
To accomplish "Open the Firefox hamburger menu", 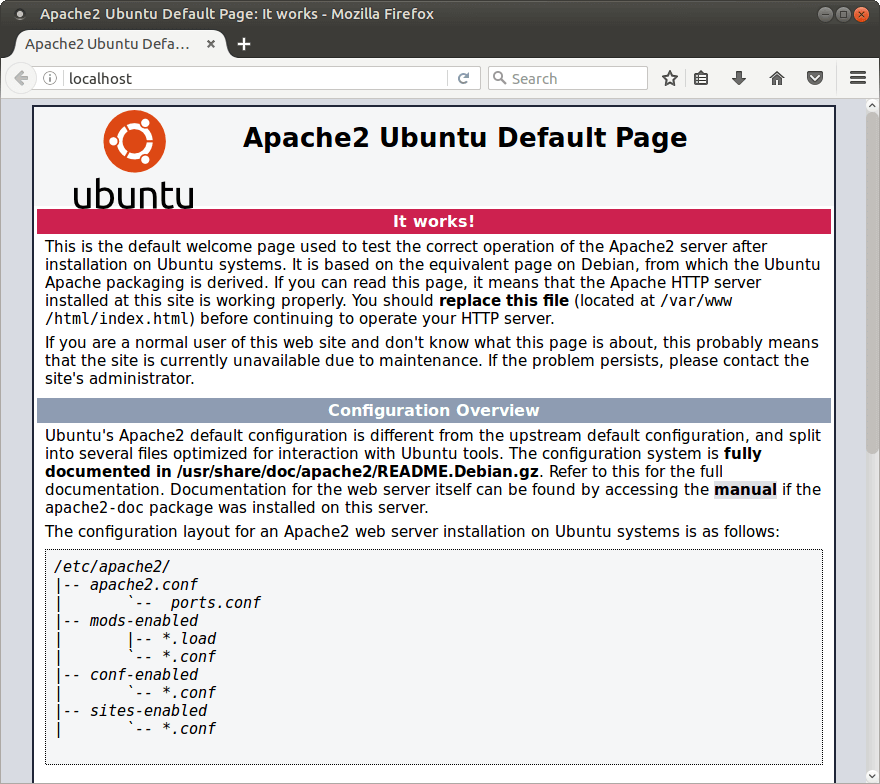I will tap(858, 78).
